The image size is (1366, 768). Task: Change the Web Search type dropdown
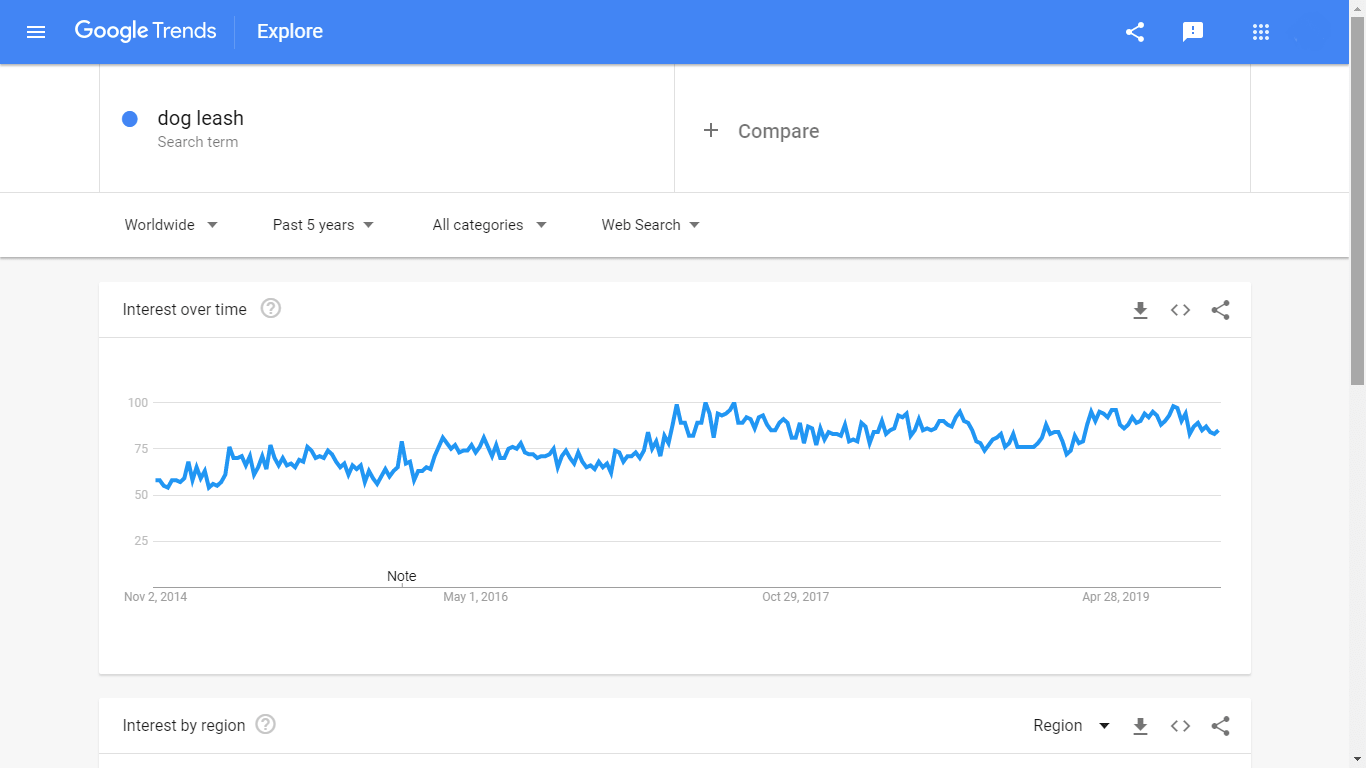pyautogui.click(x=650, y=225)
